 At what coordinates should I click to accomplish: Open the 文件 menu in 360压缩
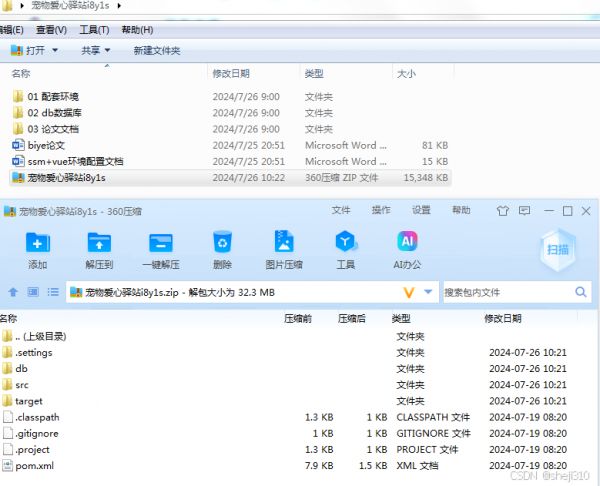click(x=341, y=210)
